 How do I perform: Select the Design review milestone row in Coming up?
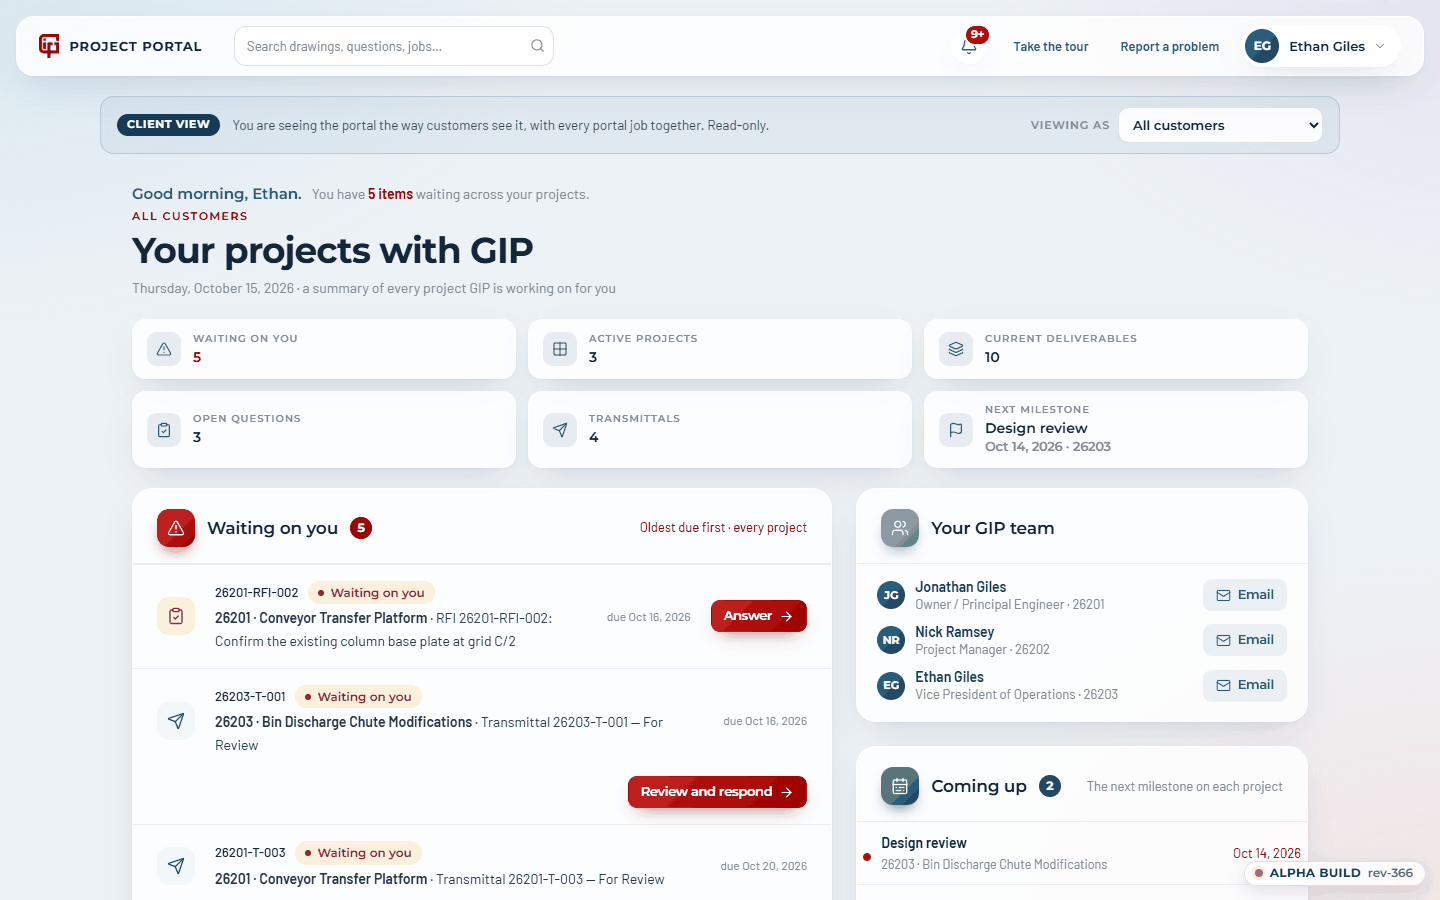tap(1082, 853)
